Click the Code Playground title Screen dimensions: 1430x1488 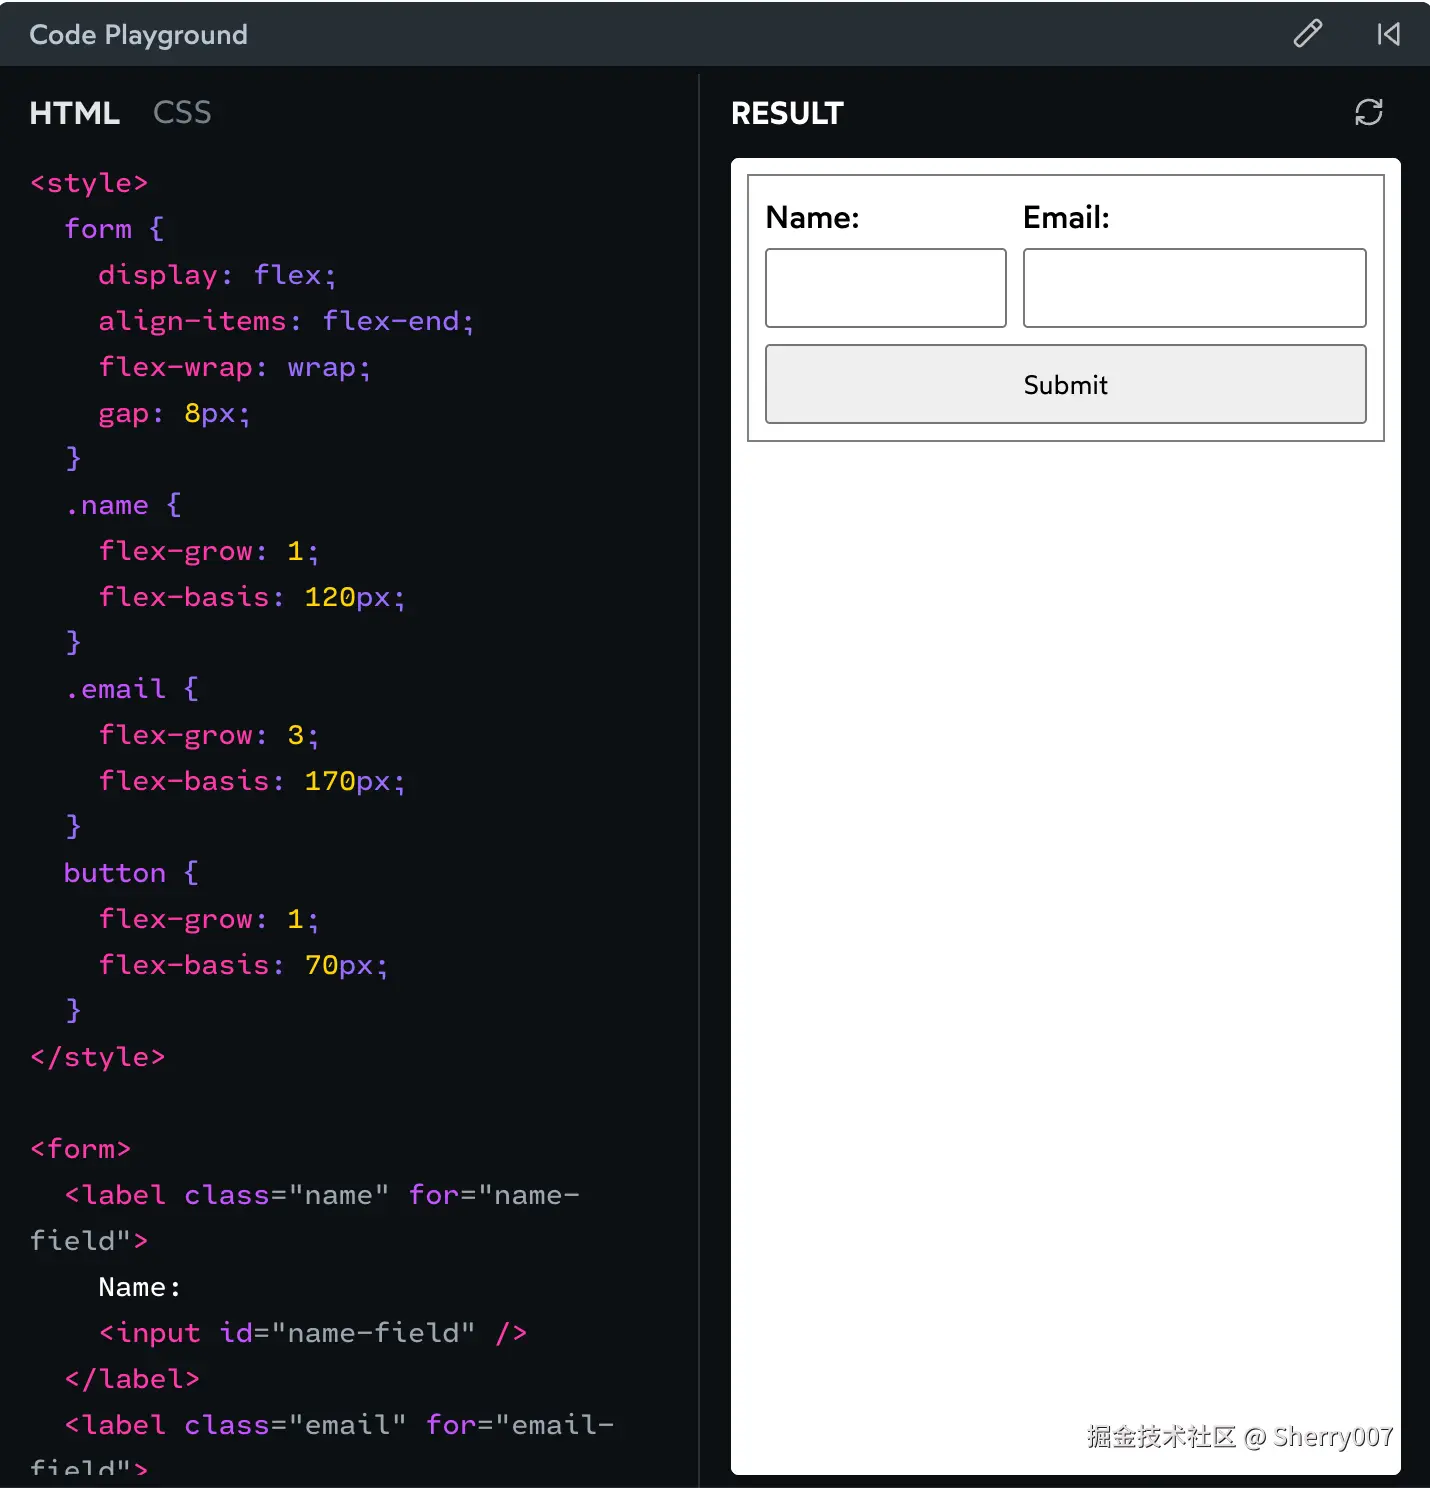tap(139, 35)
